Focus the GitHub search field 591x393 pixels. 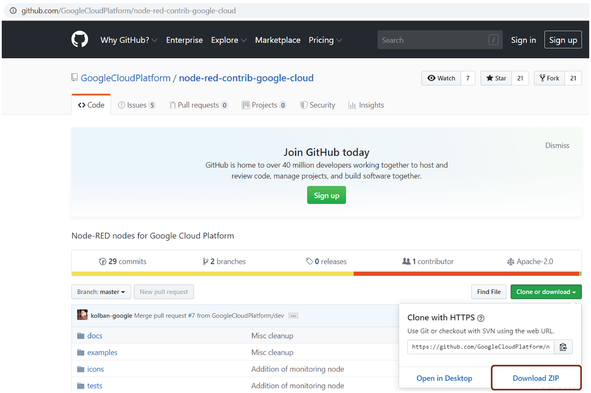point(440,40)
